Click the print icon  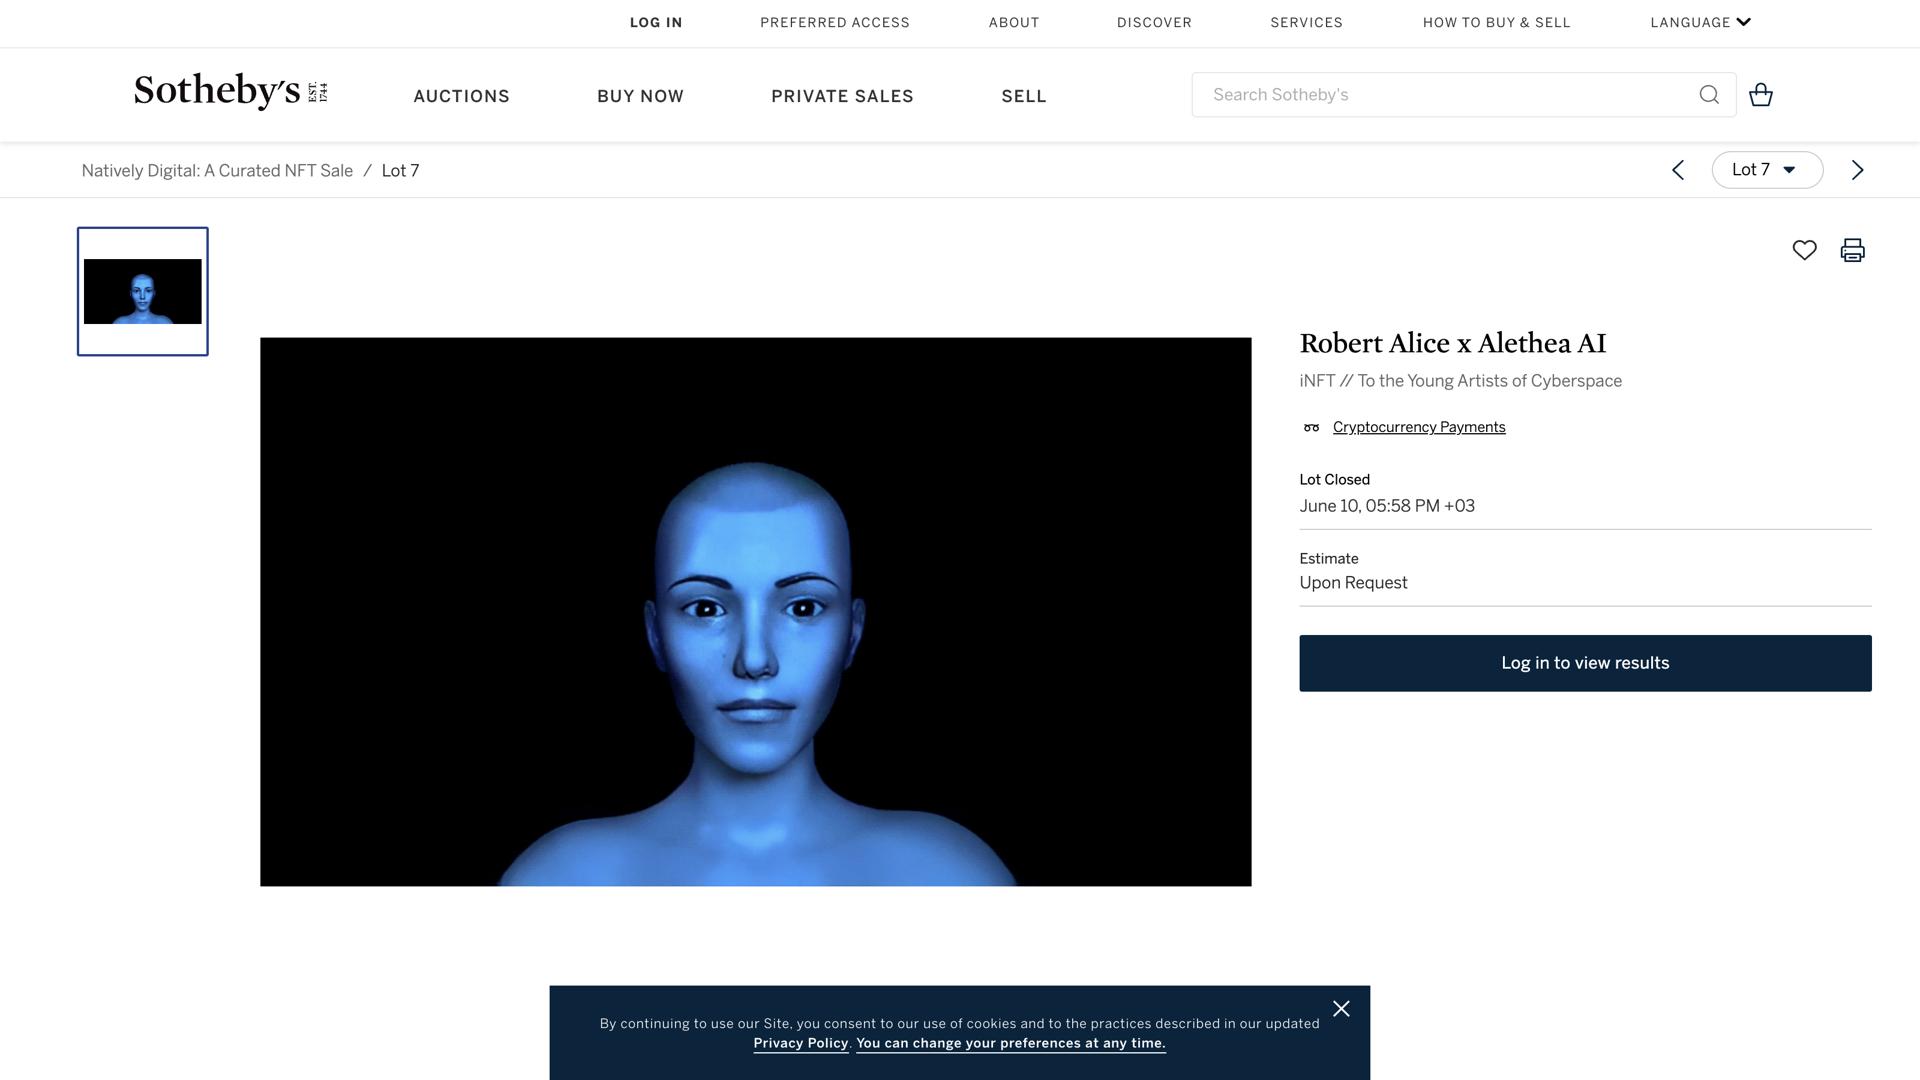pyautogui.click(x=1852, y=250)
